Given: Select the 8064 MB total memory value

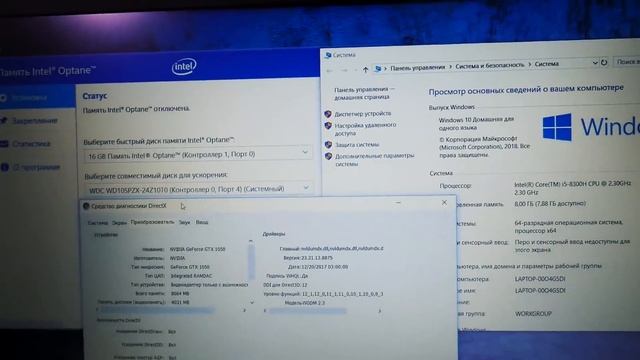Looking at the screenshot, I should 180,293.
